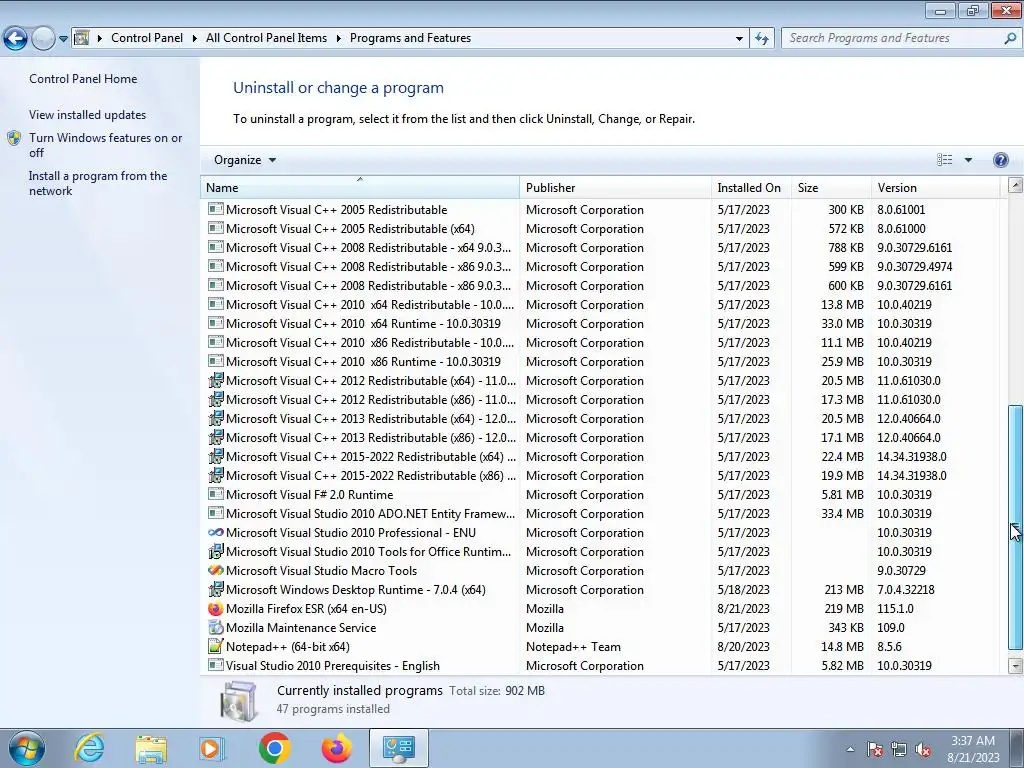Open Control Panel Home link
This screenshot has height=768, width=1024.
point(83,79)
